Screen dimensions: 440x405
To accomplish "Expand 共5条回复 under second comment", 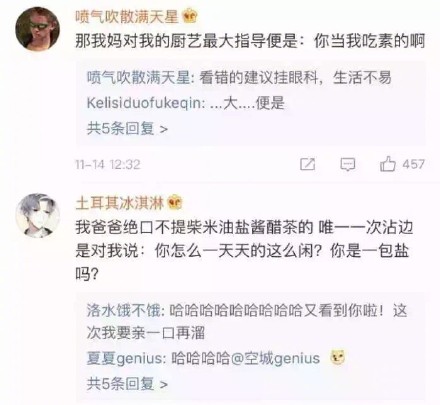I will pos(127,384).
